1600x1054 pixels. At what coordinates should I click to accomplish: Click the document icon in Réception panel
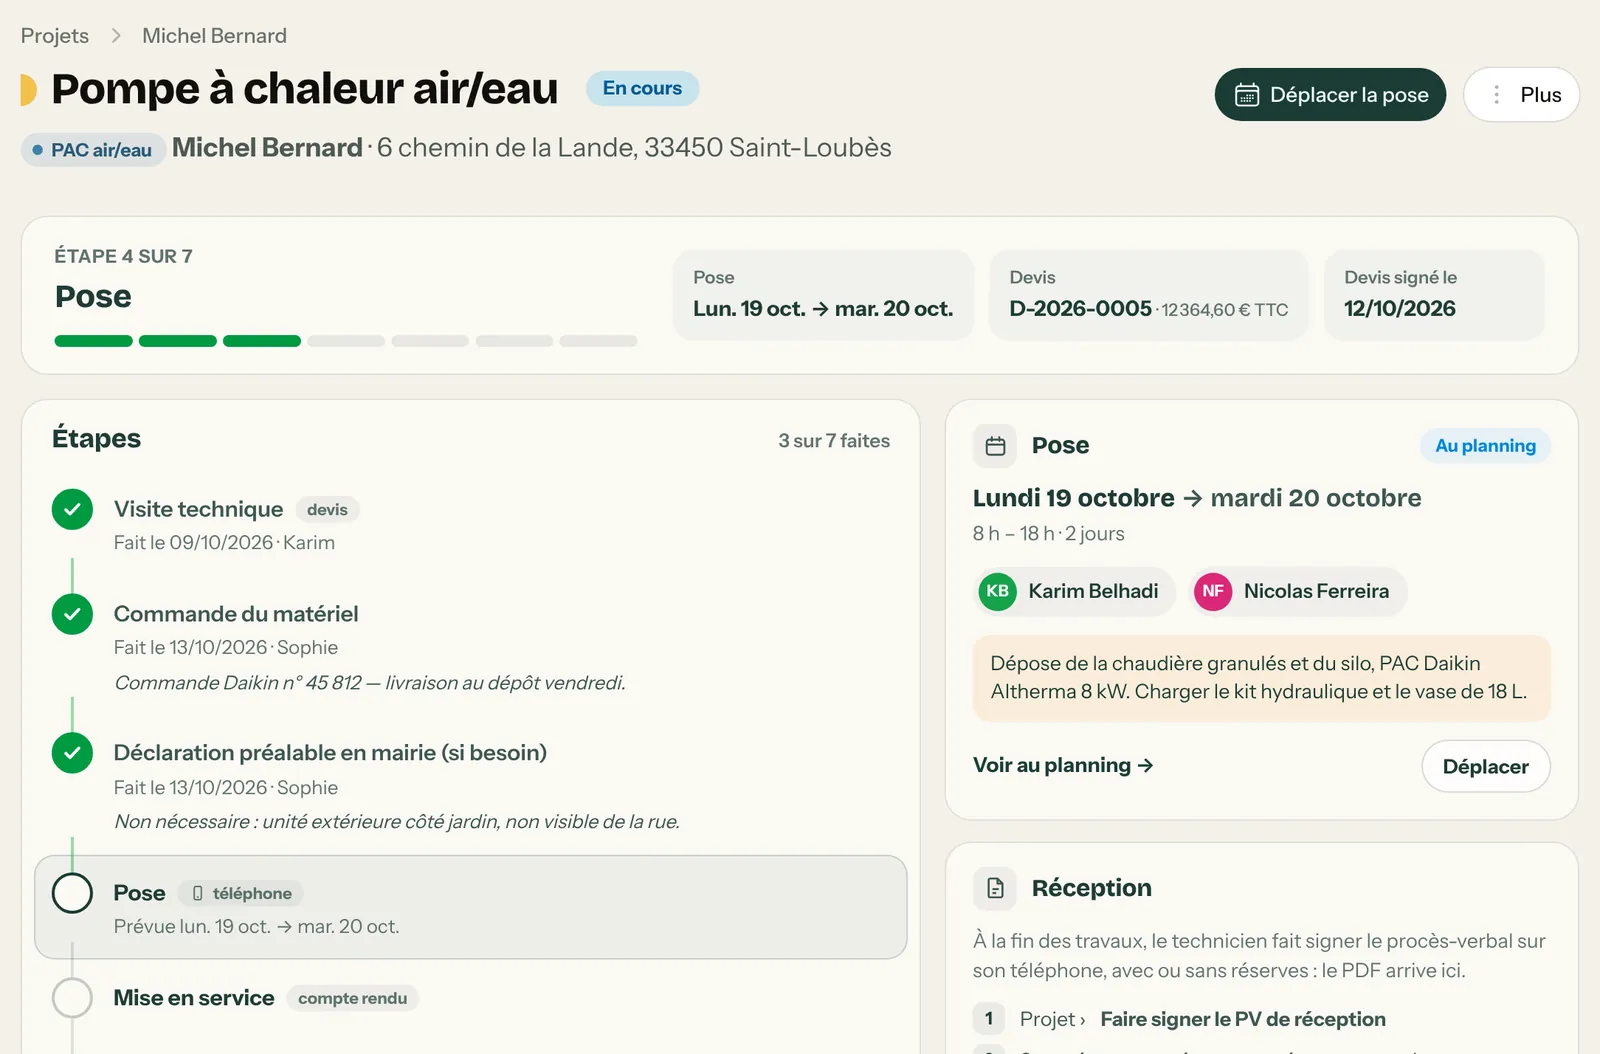(x=995, y=888)
